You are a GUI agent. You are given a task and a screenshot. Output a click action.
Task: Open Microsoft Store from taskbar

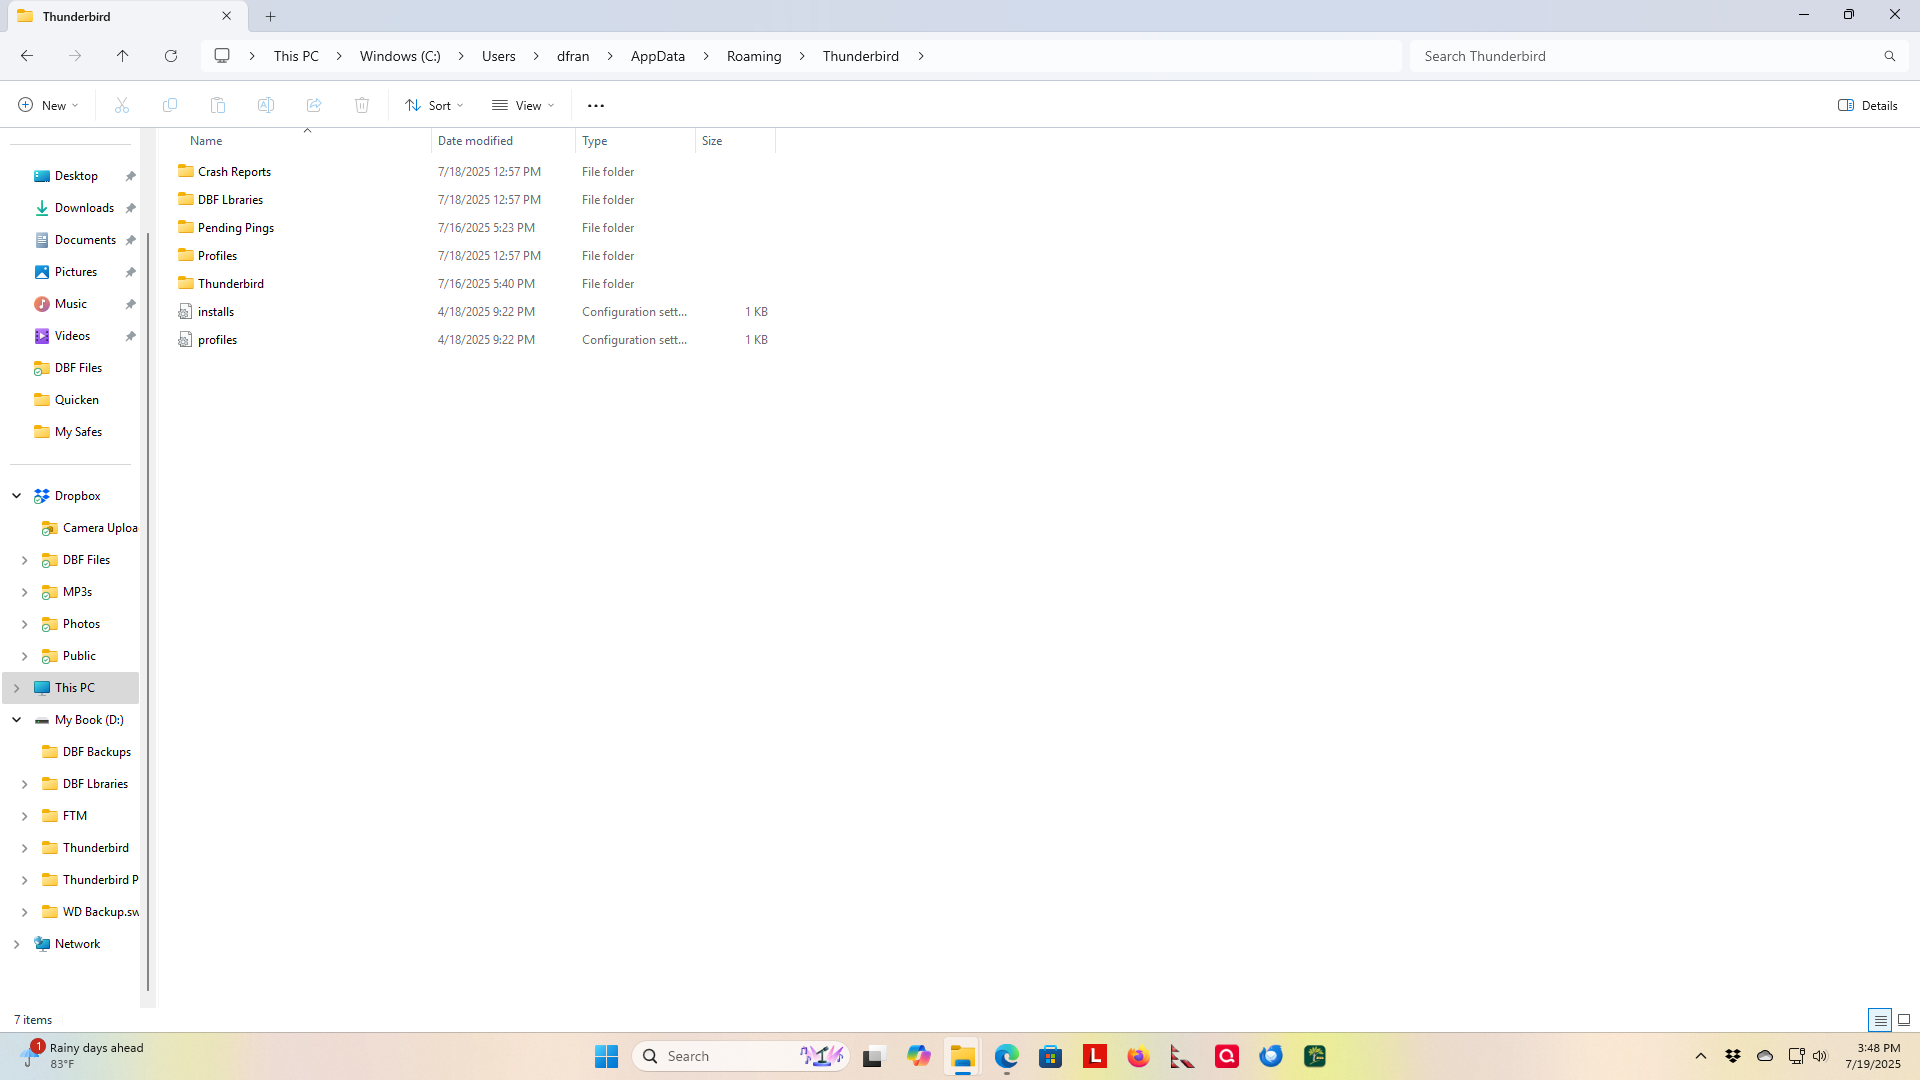[1051, 1056]
